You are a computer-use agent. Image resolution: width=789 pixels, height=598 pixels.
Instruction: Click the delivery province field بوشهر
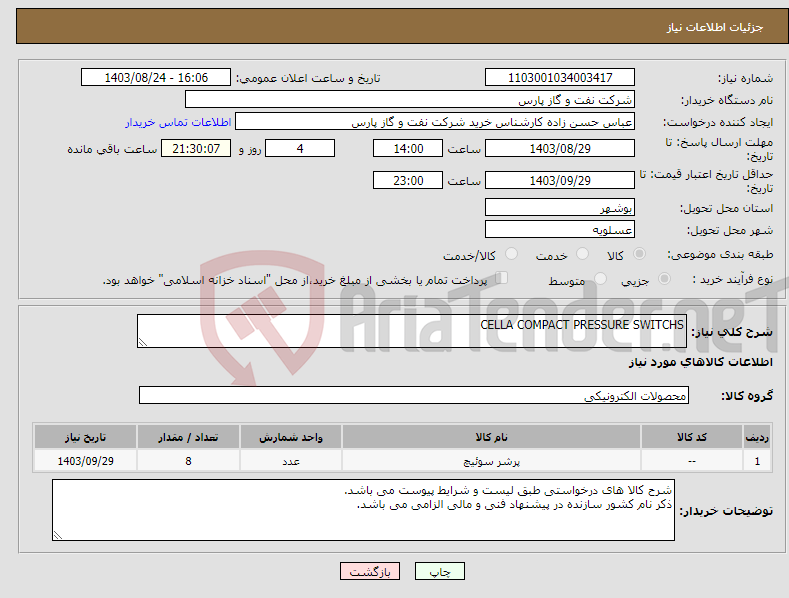coord(560,207)
